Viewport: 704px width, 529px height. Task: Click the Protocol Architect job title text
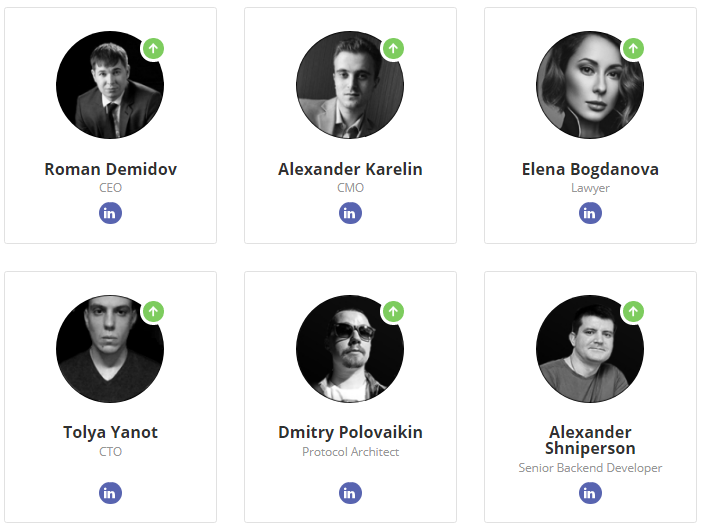pyautogui.click(x=350, y=452)
